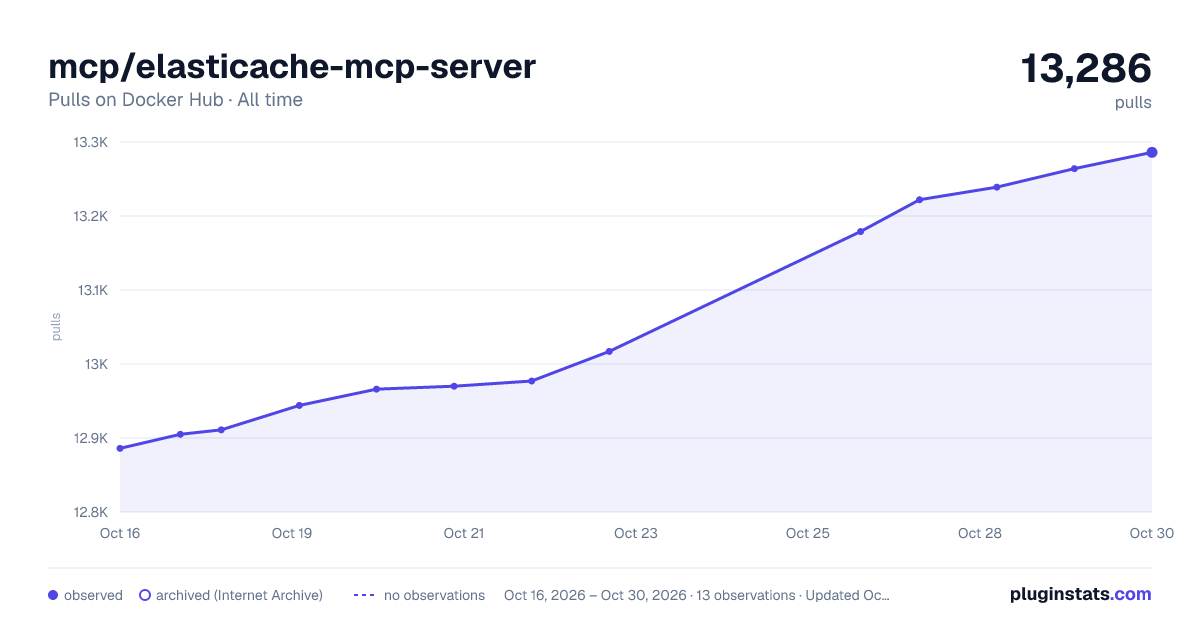Open the pluginstats.com link

point(1080,594)
